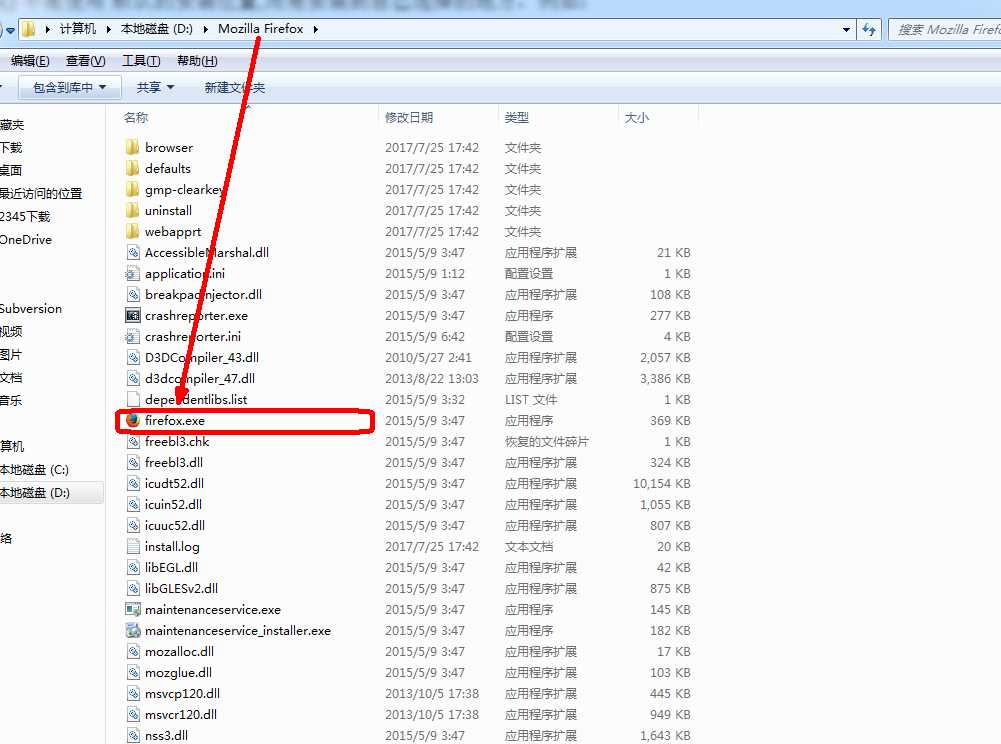Image resolution: width=1001 pixels, height=744 pixels.
Task: Sort by the 类型 column header
Action: tap(516, 118)
